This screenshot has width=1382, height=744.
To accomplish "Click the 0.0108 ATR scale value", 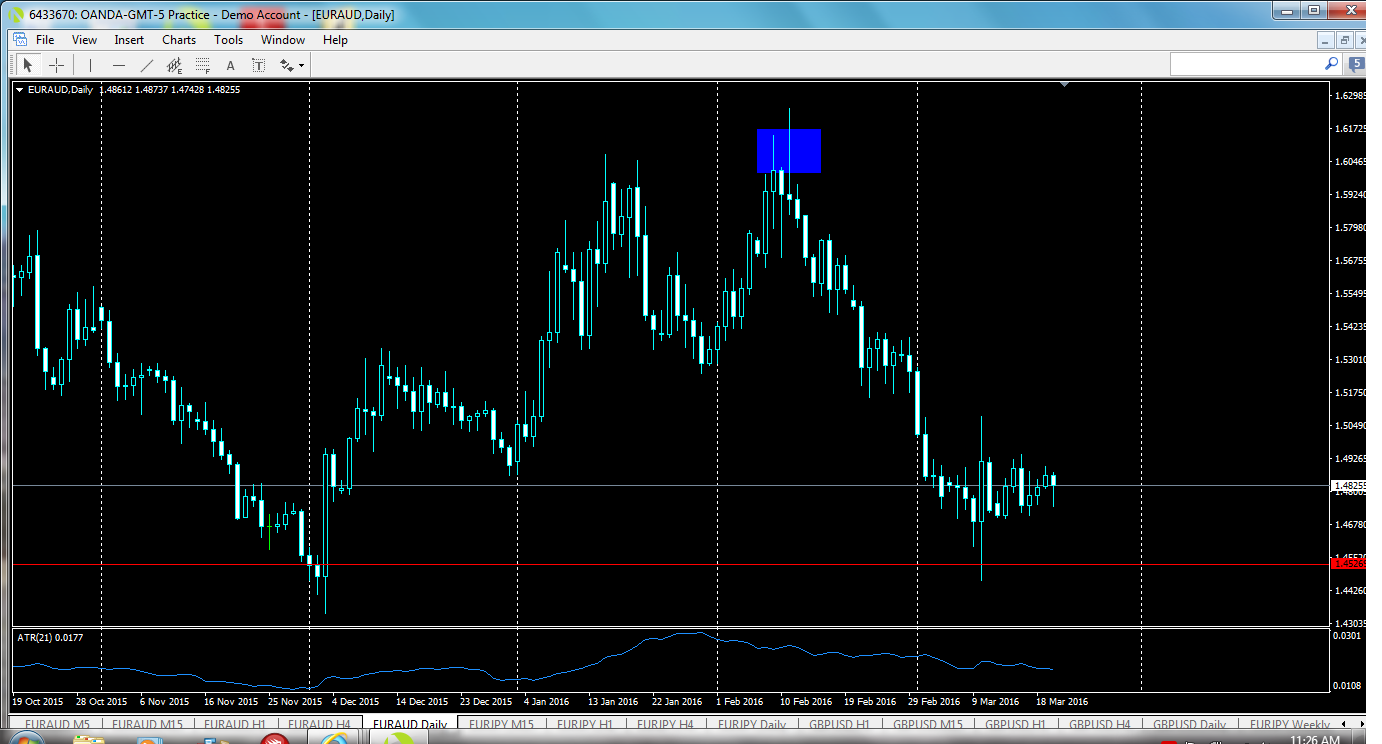I will 1348,686.
